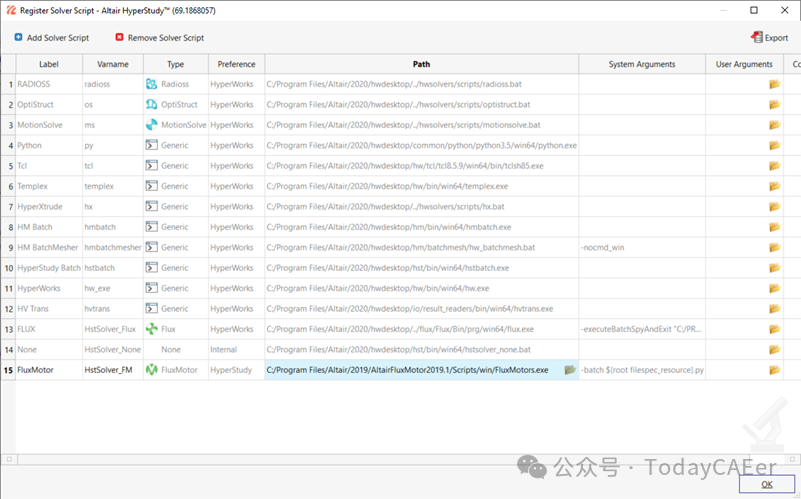Click the User Arguments column header

(x=744, y=64)
